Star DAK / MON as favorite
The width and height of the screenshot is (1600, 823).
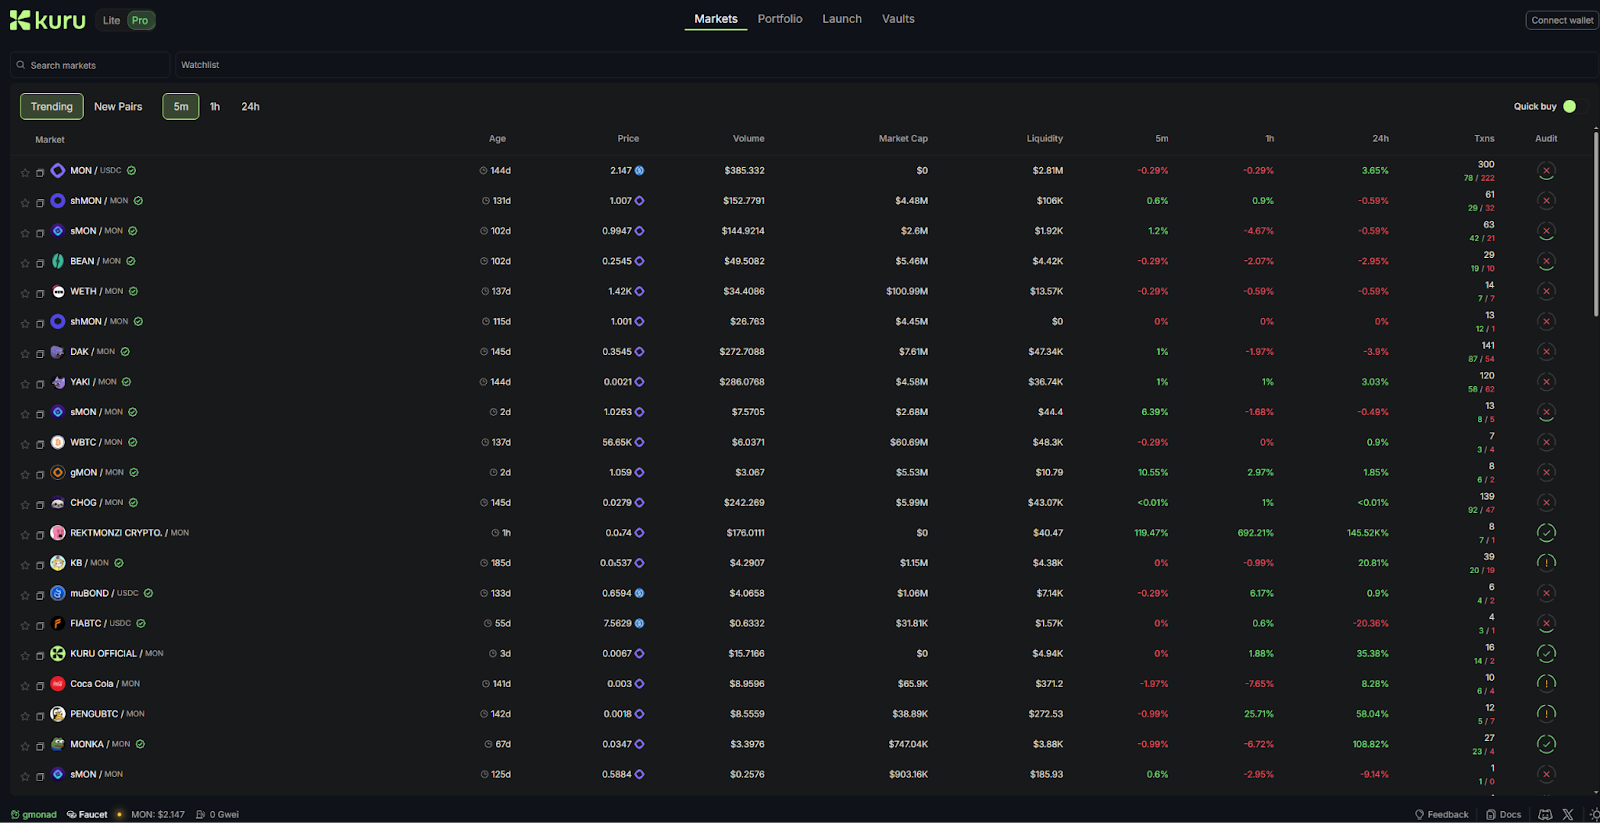25,354
